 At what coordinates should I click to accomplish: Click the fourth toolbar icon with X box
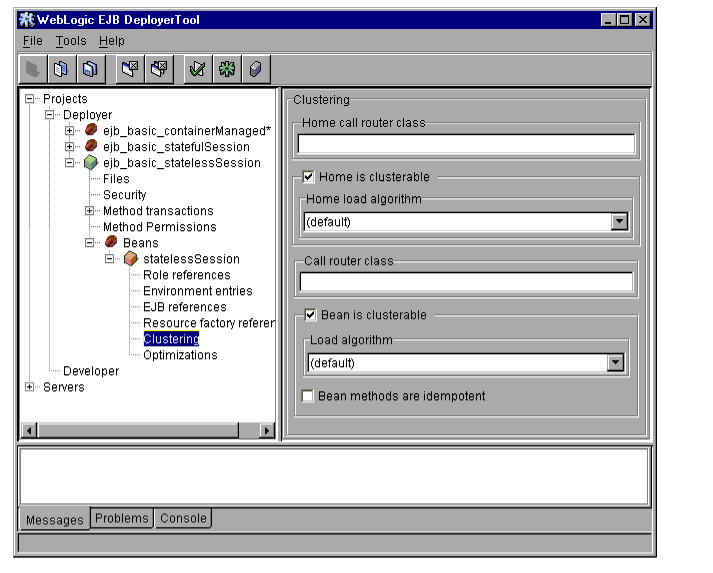[x=130, y=70]
